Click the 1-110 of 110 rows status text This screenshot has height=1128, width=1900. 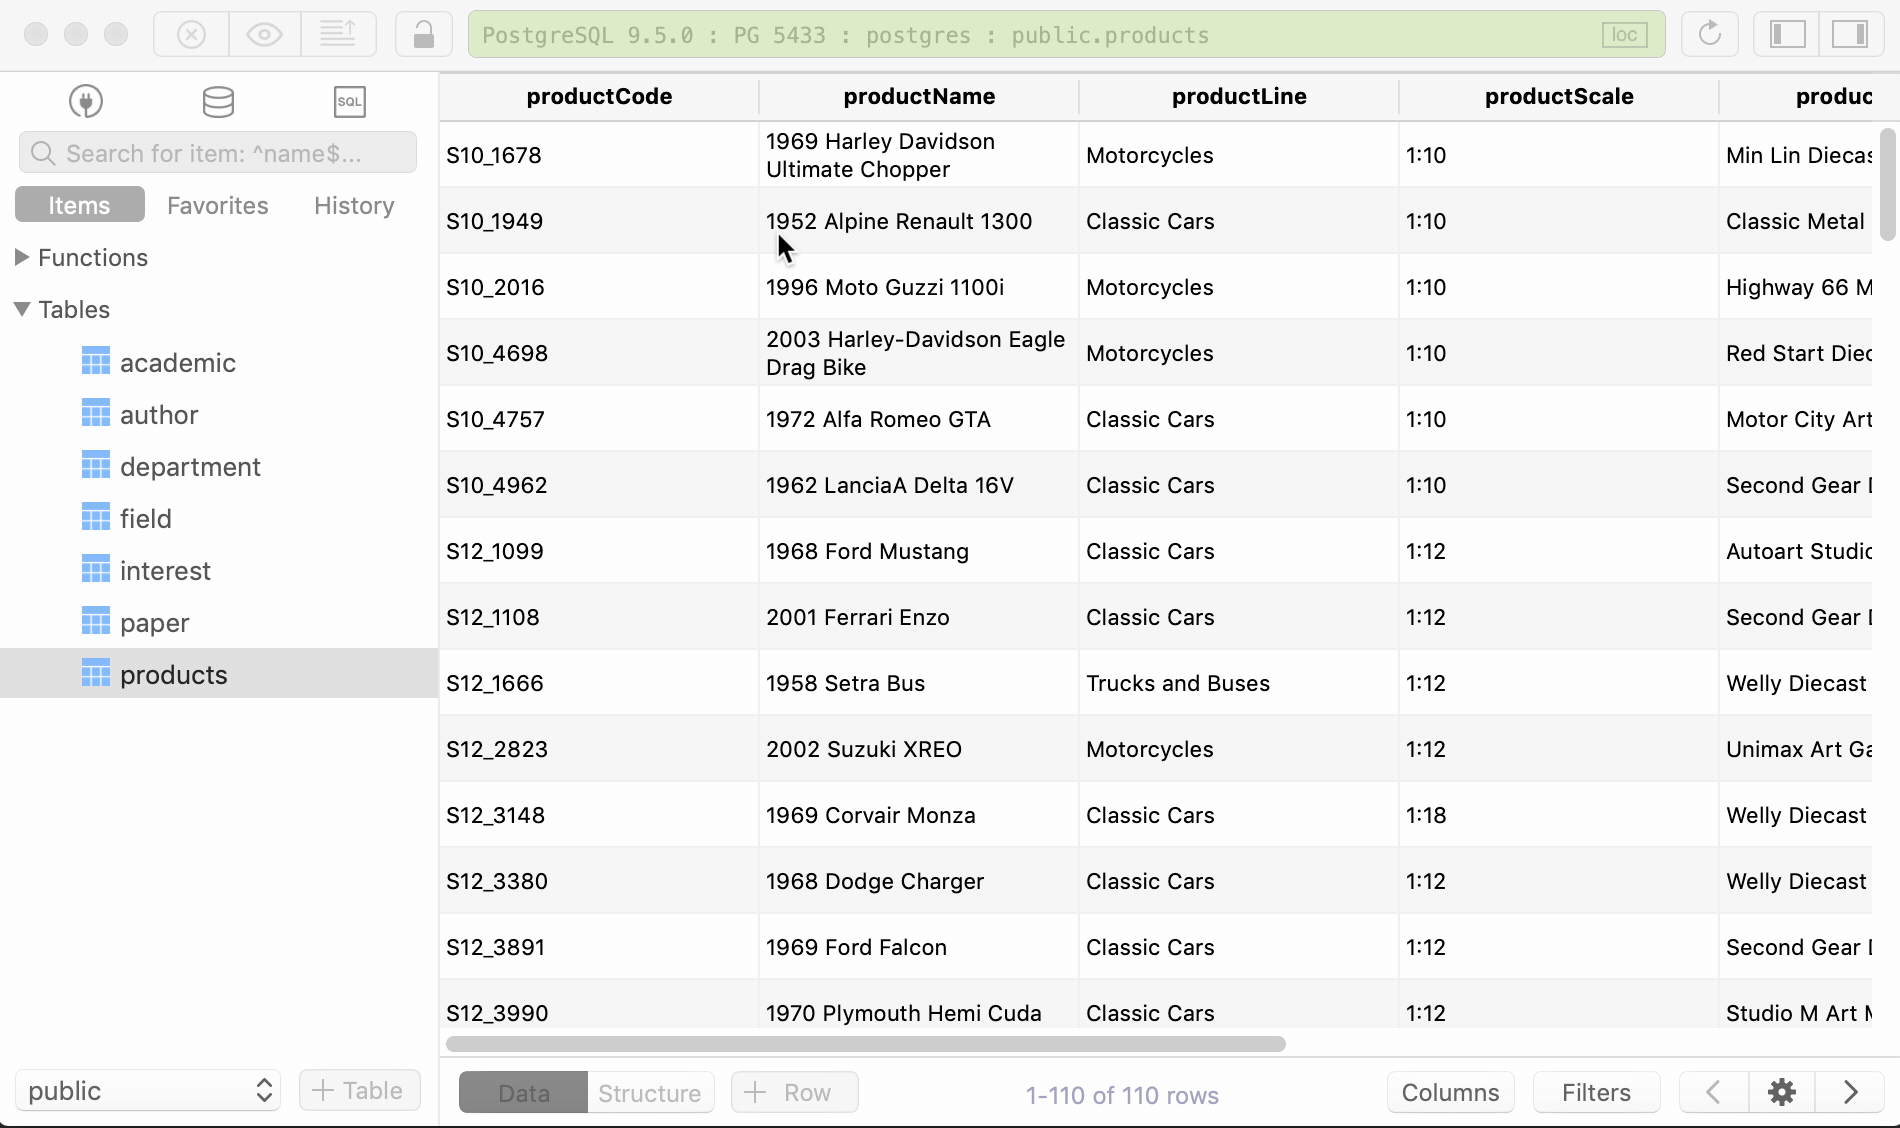point(1122,1095)
